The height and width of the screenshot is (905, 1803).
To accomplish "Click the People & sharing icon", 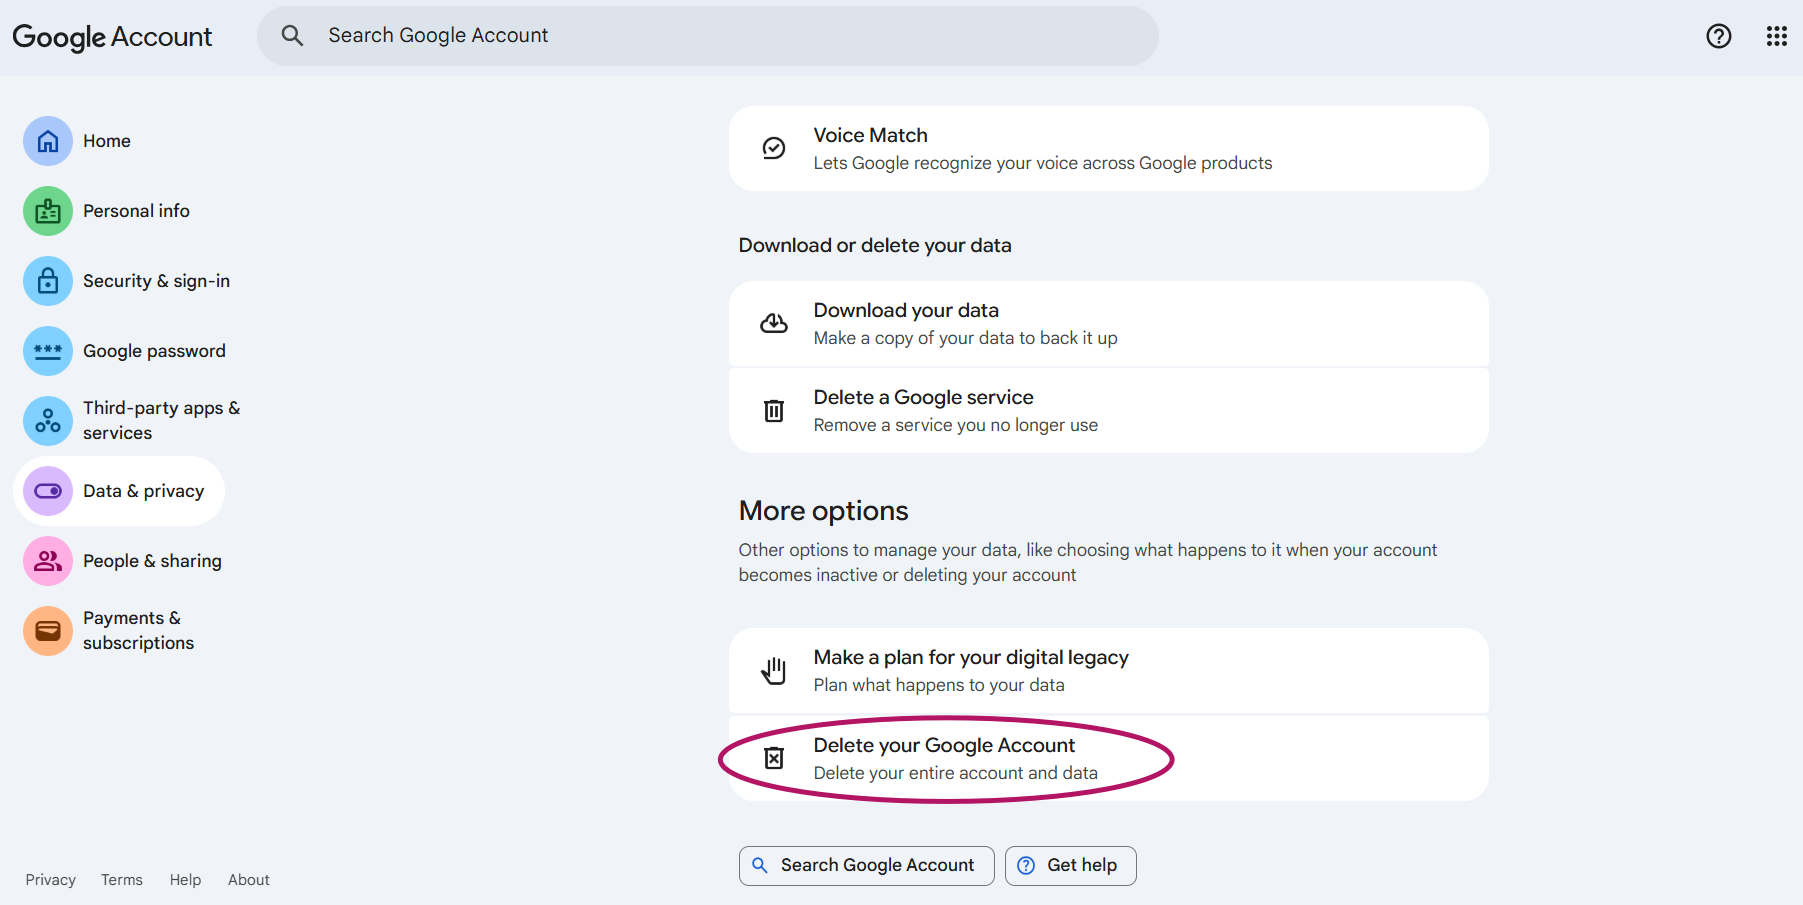I will 47,561.
